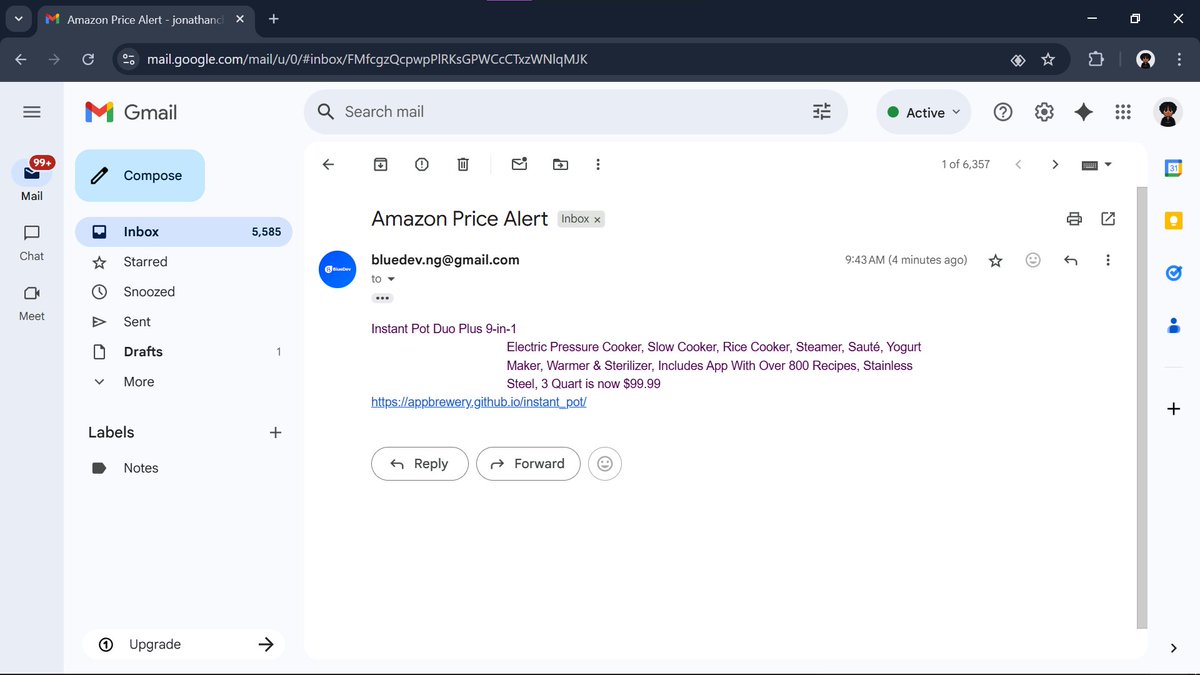
Task: Add emoji reaction in message header
Action: click(x=1033, y=260)
